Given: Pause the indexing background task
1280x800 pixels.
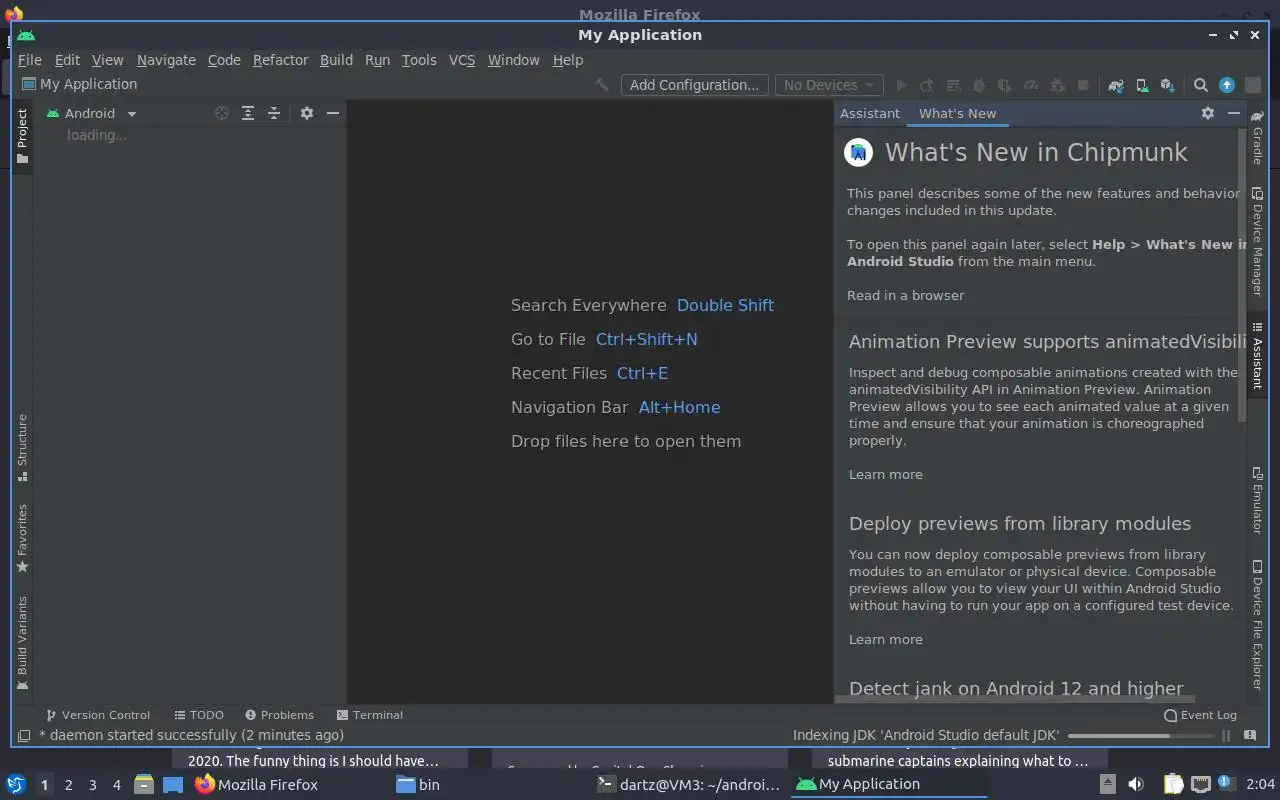Looking at the screenshot, I should [x=1227, y=735].
